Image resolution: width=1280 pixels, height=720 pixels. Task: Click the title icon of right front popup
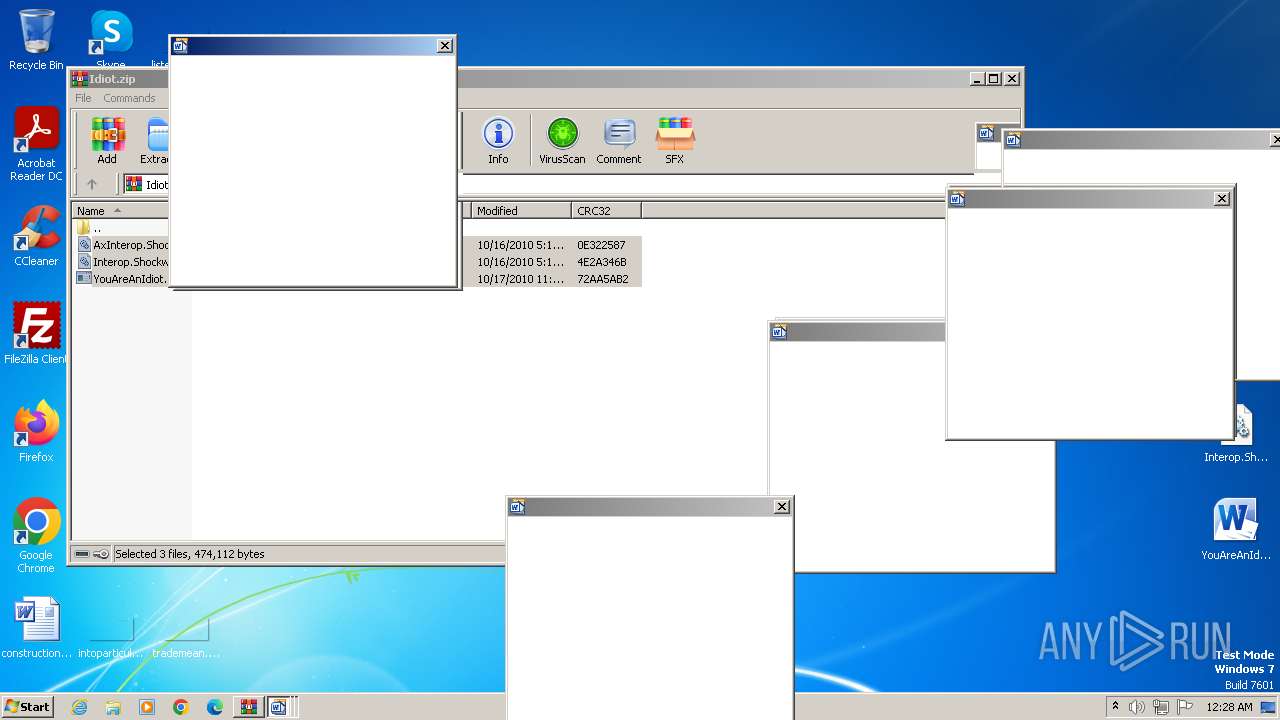[x=957, y=199]
